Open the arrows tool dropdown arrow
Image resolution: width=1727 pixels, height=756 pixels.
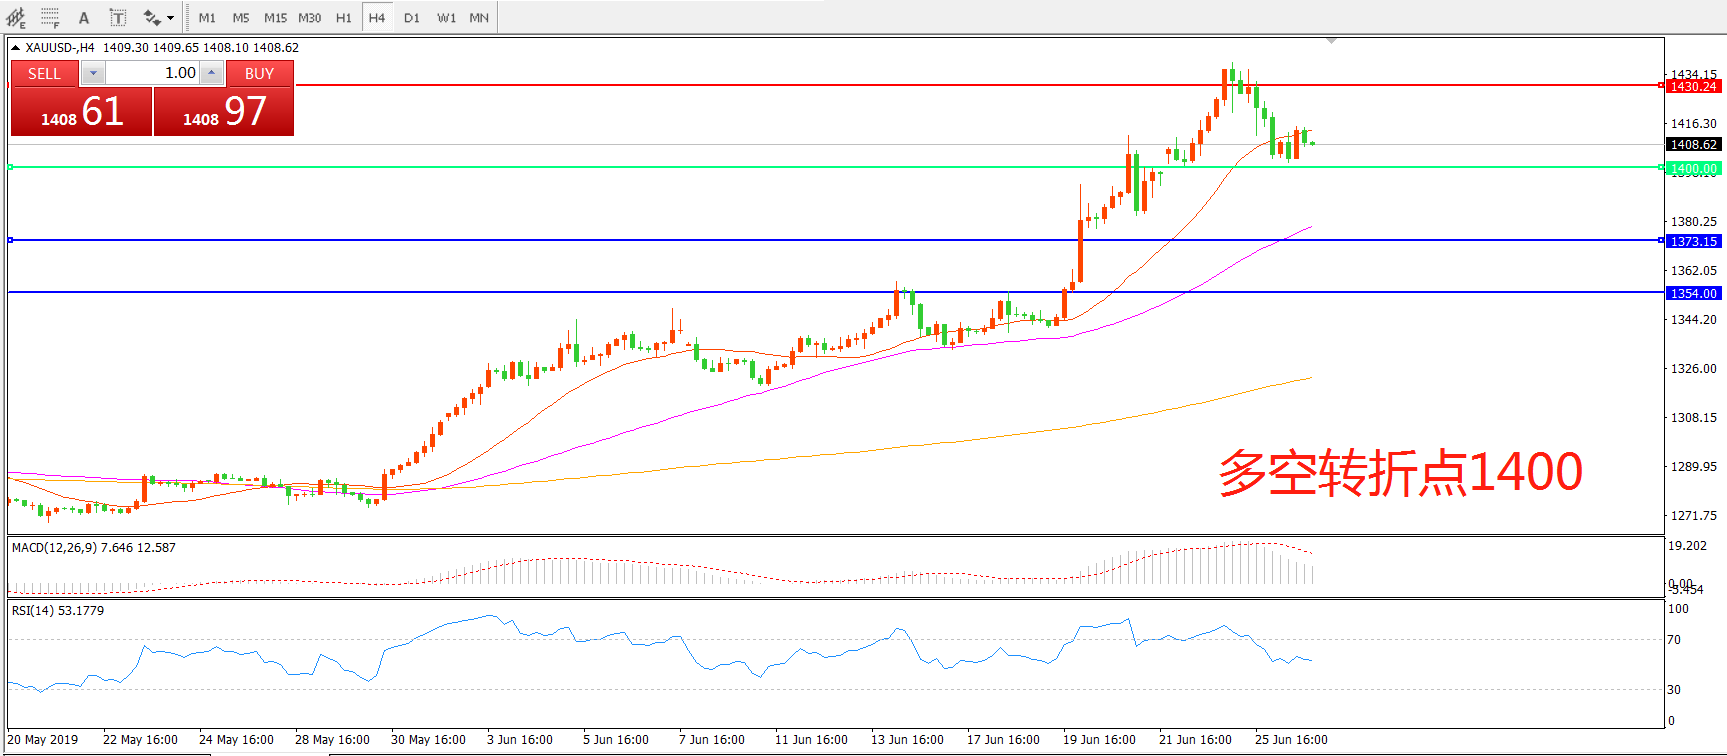(170, 17)
